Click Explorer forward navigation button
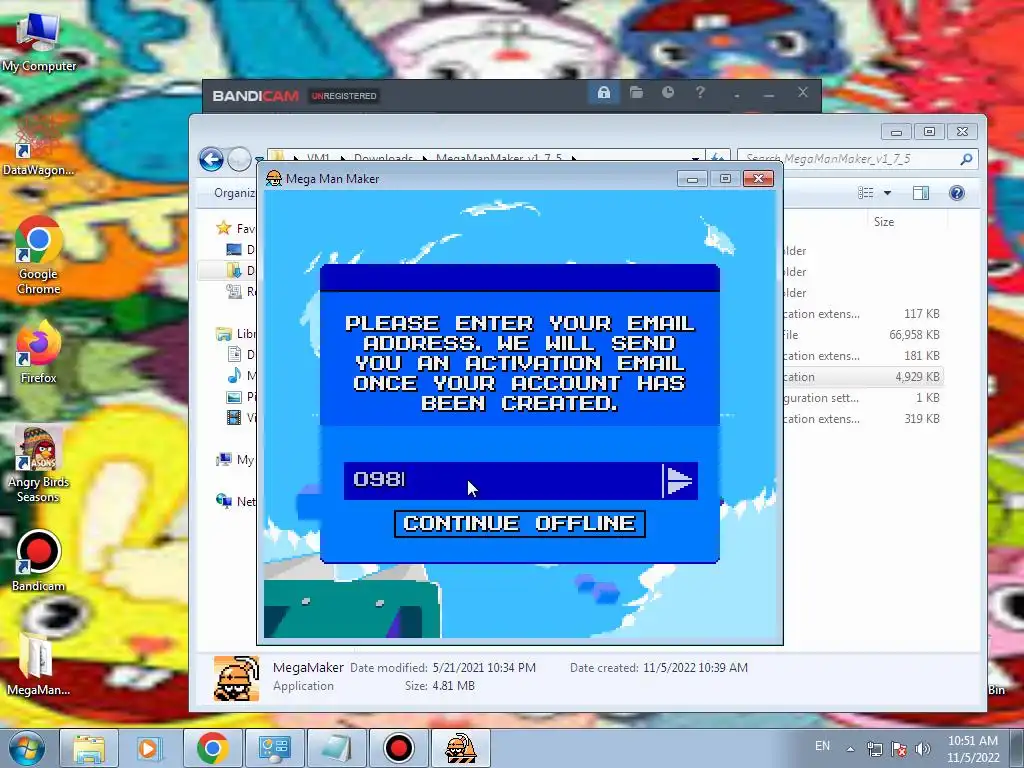The height and width of the screenshot is (768, 1024). click(x=239, y=159)
